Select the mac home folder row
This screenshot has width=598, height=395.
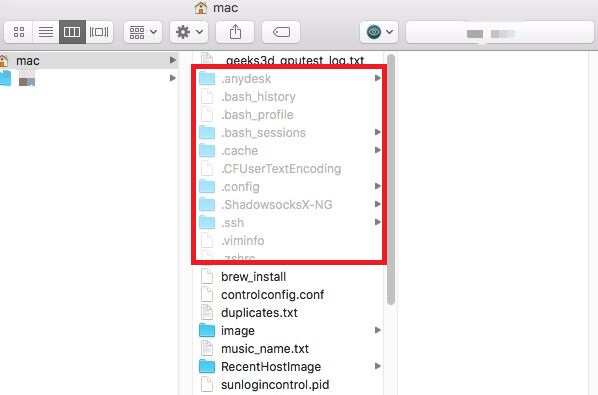[89, 60]
